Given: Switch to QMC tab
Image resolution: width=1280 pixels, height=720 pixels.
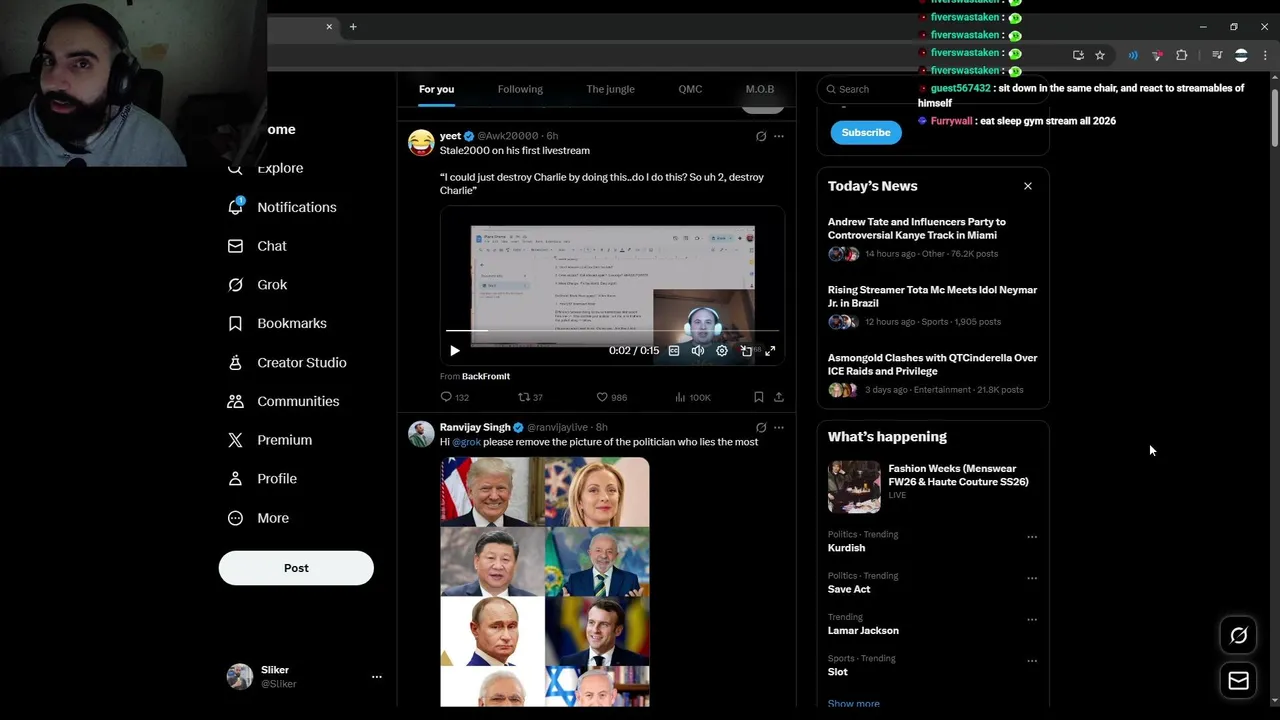Looking at the screenshot, I should [690, 89].
